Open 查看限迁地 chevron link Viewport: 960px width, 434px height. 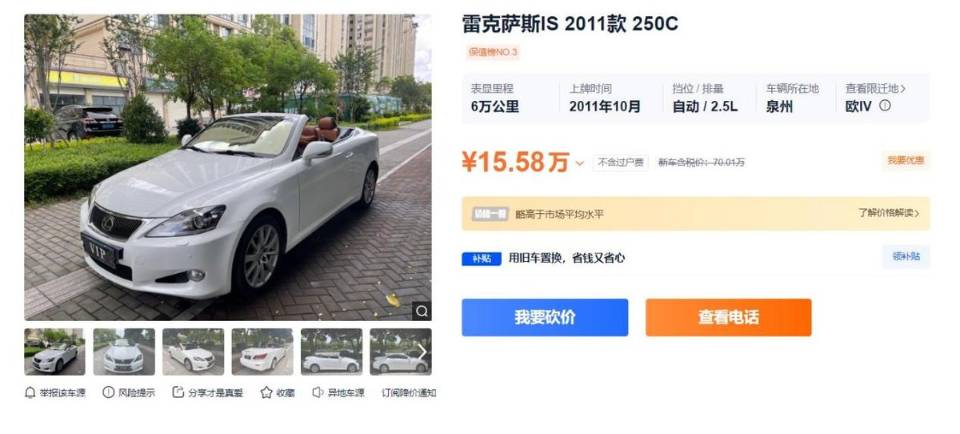click(876, 89)
